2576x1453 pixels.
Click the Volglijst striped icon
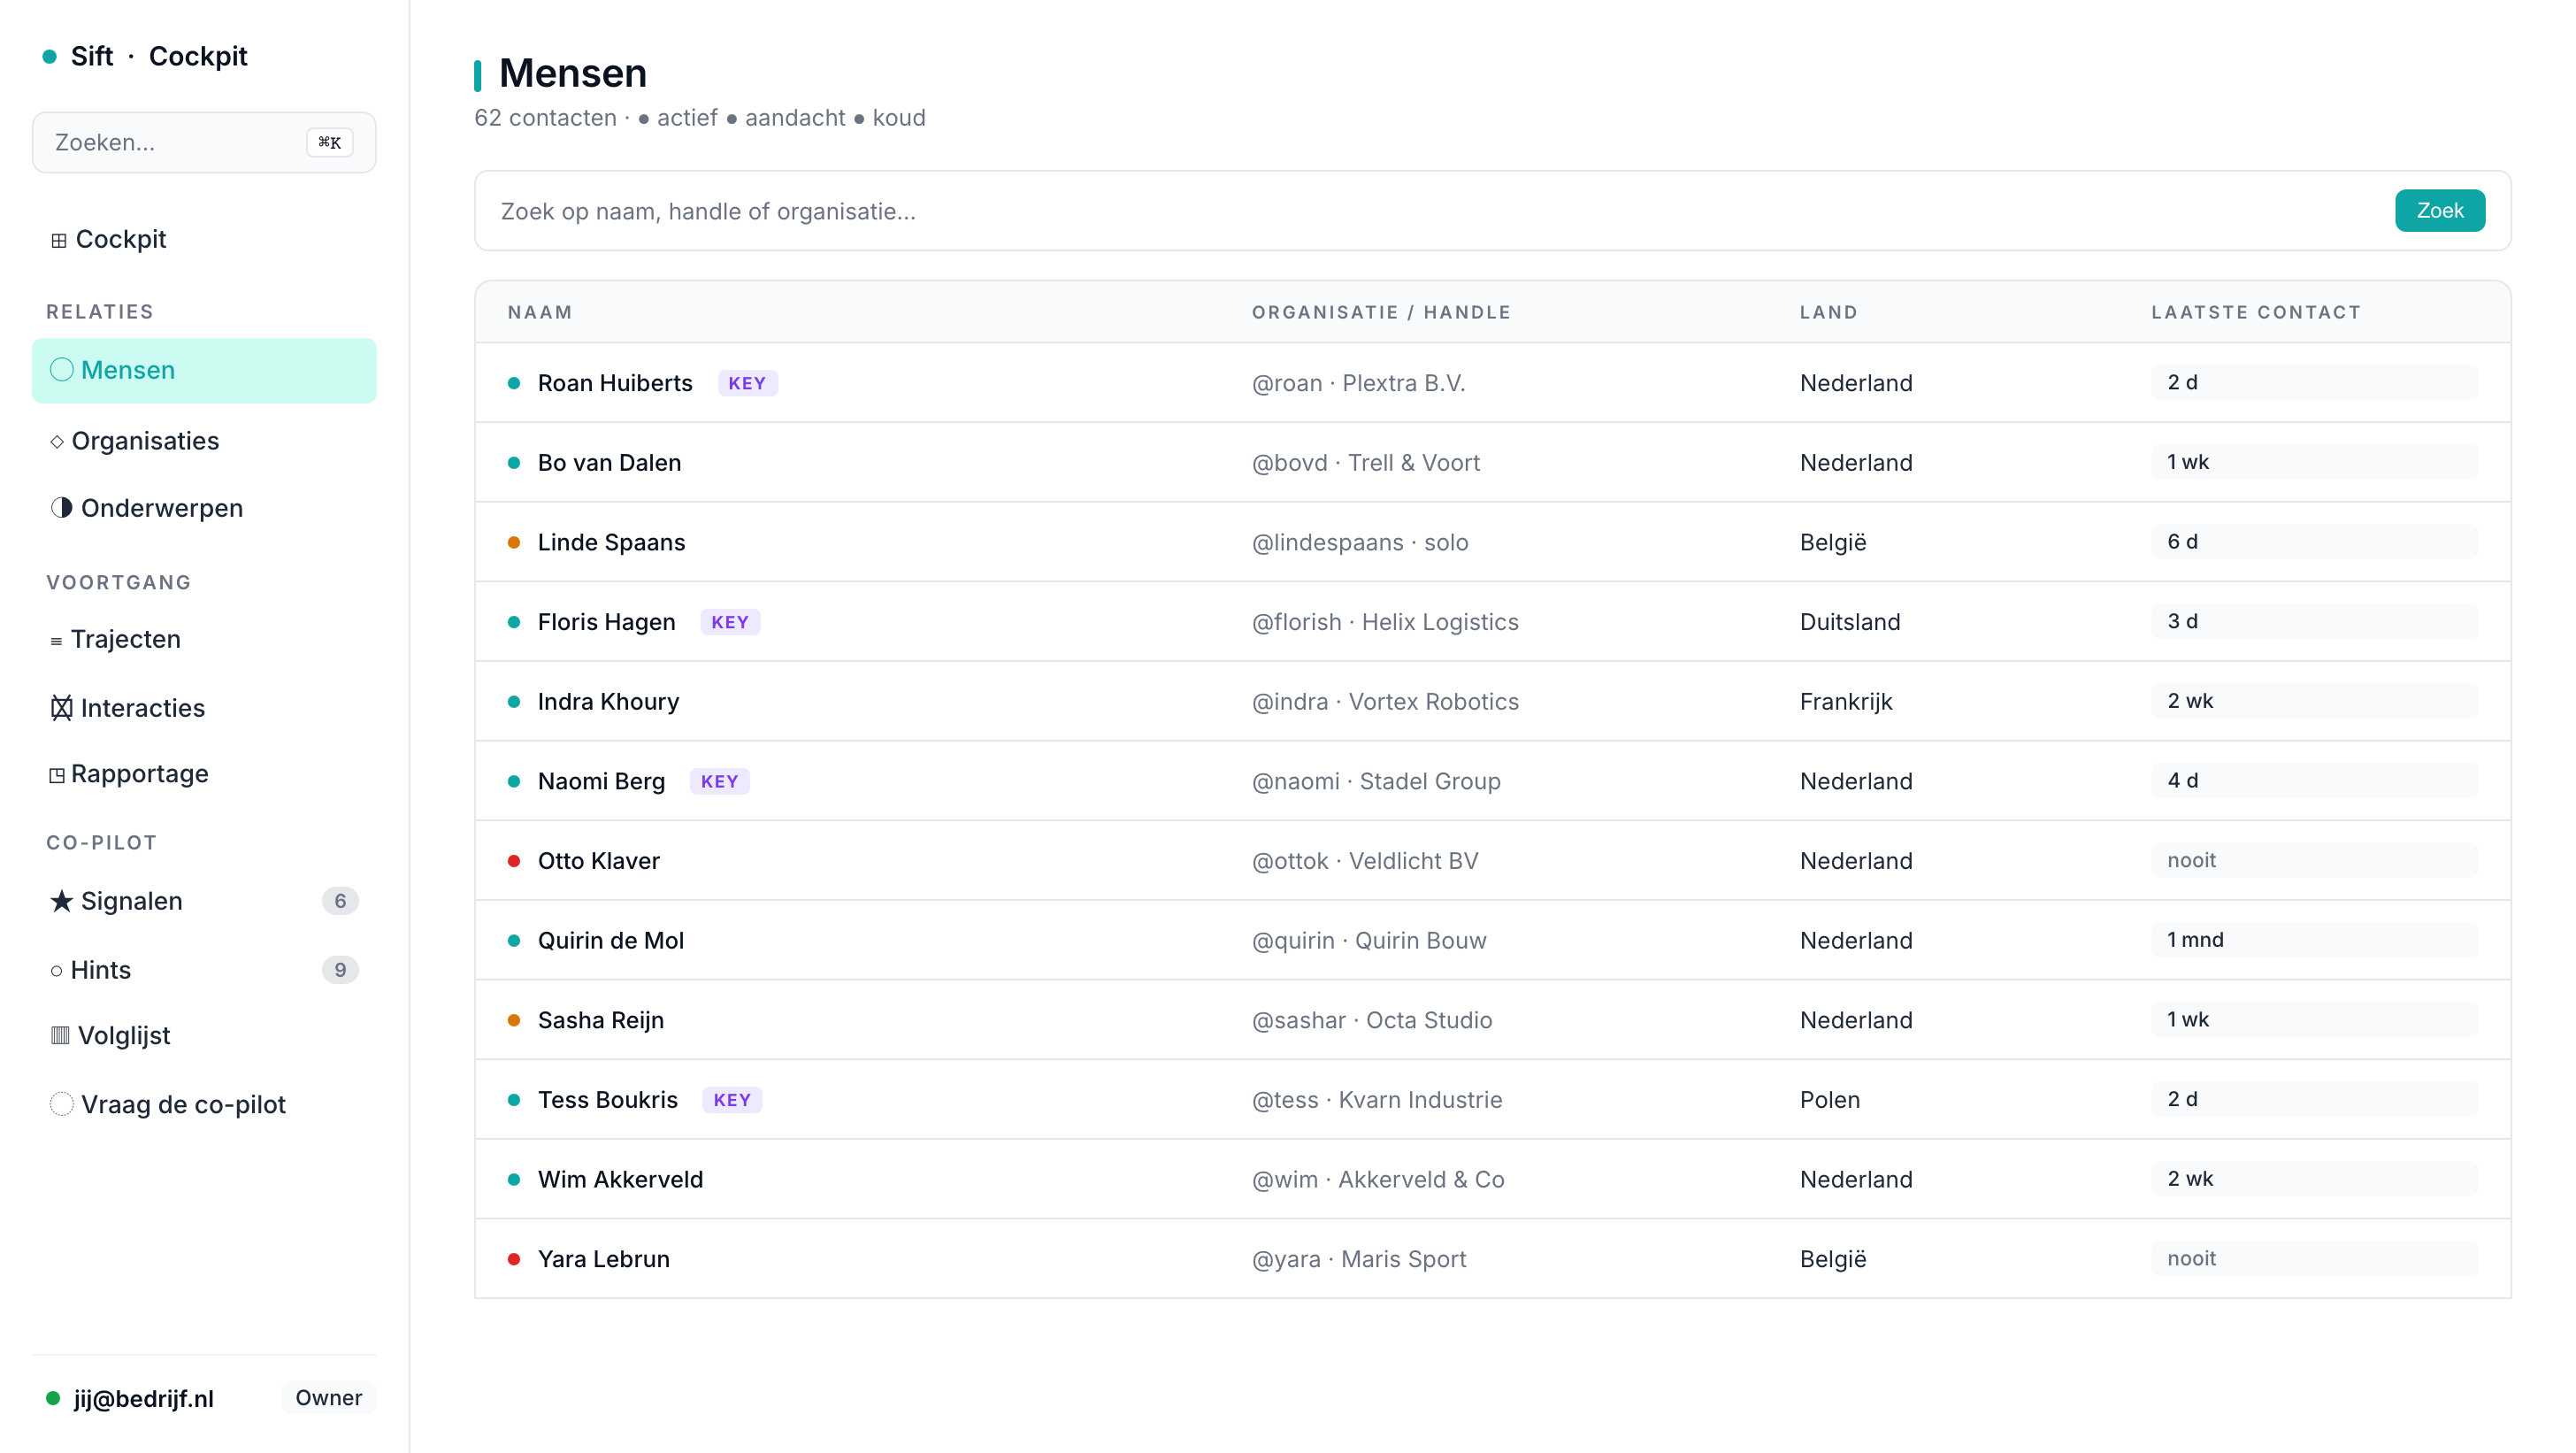[60, 1035]
